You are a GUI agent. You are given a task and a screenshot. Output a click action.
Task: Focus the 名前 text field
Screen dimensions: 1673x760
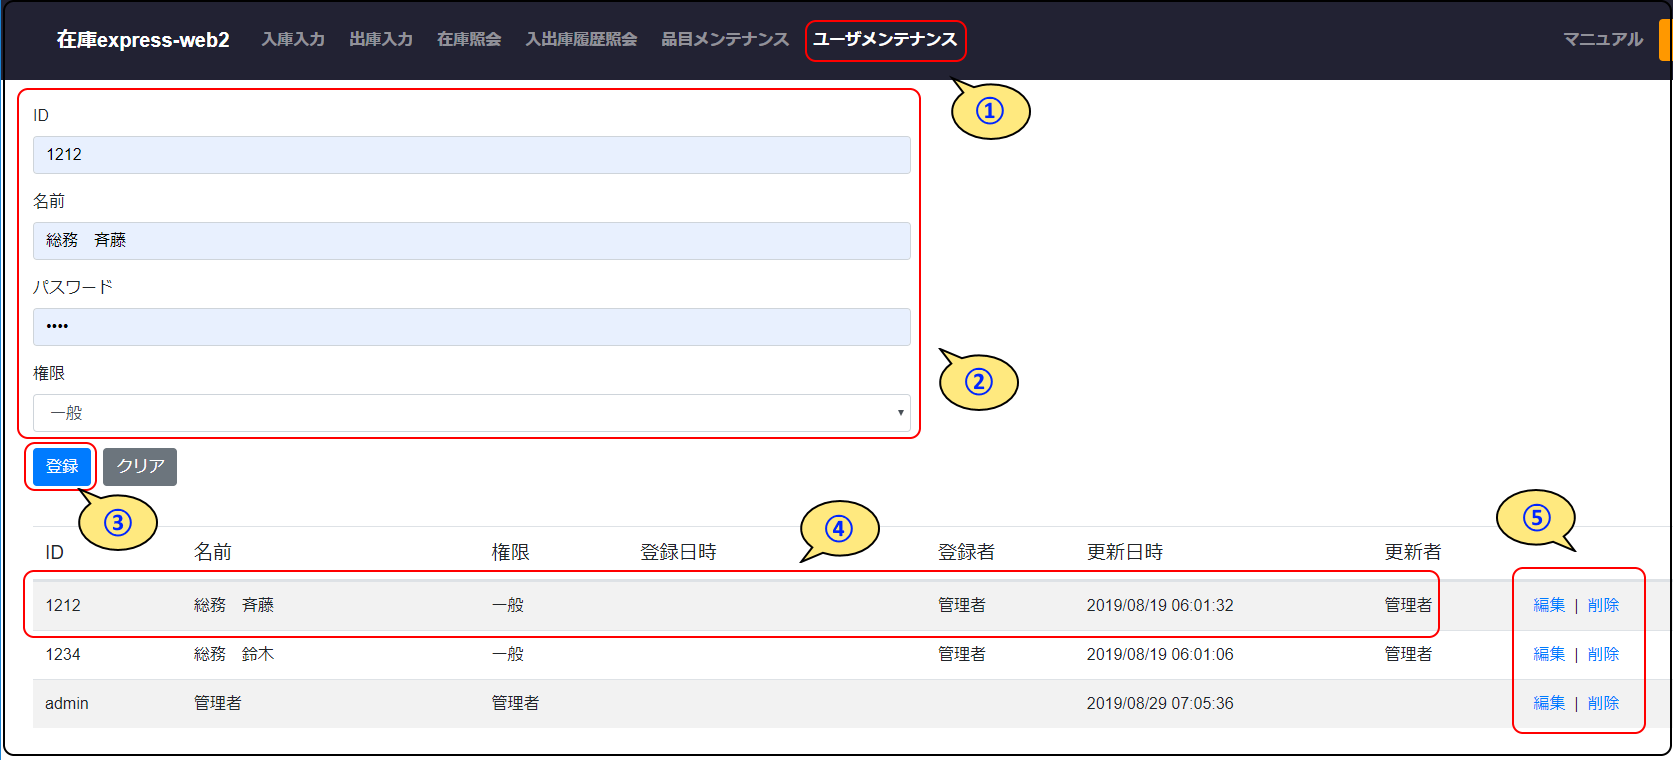click(471, 241)
